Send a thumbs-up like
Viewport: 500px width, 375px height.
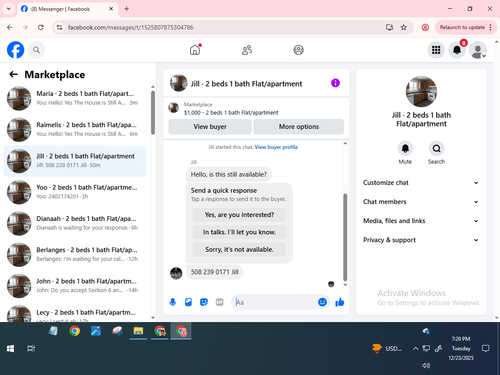tap(340, 302)
